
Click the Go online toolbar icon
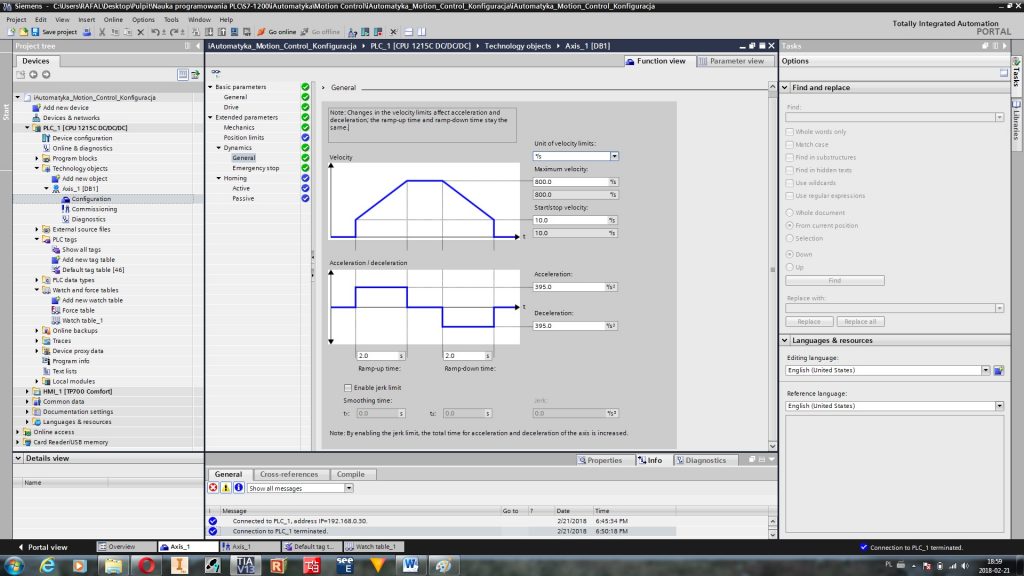click(277, 31)
